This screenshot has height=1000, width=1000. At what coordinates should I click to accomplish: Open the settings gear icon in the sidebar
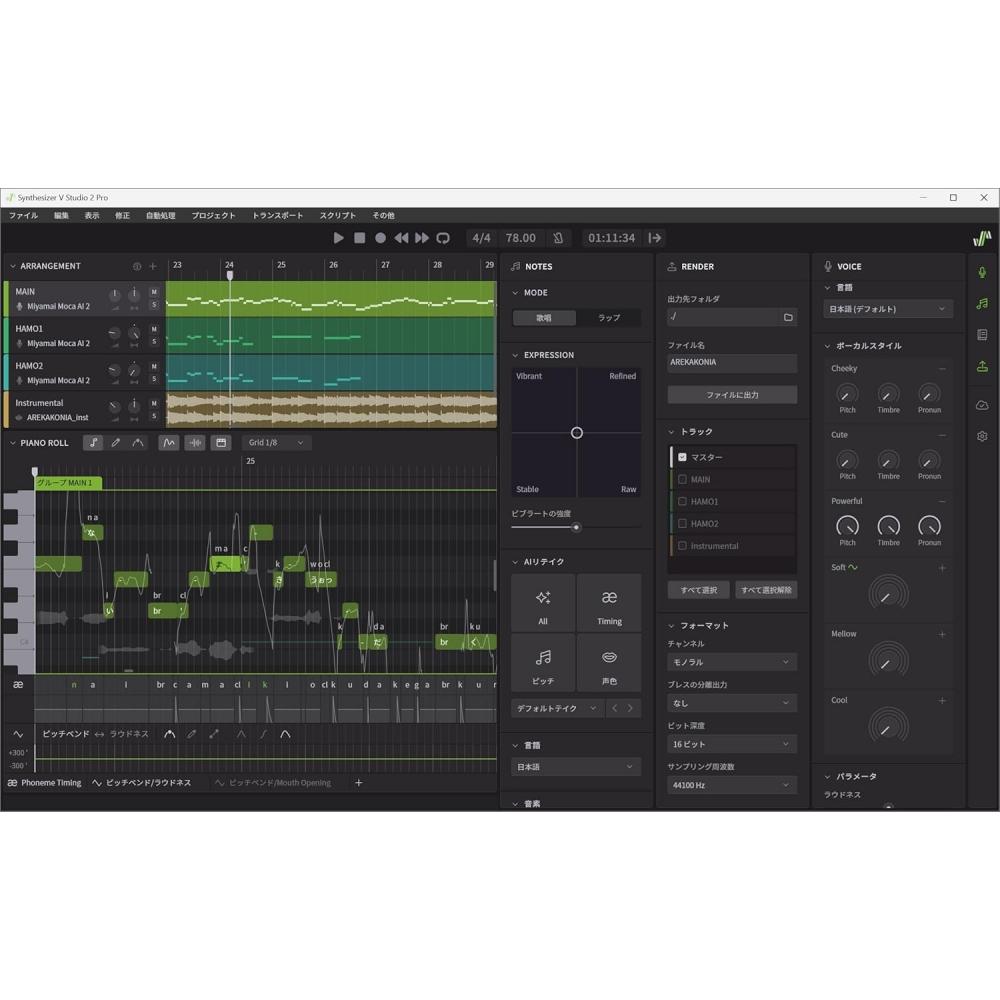(982, 436)
